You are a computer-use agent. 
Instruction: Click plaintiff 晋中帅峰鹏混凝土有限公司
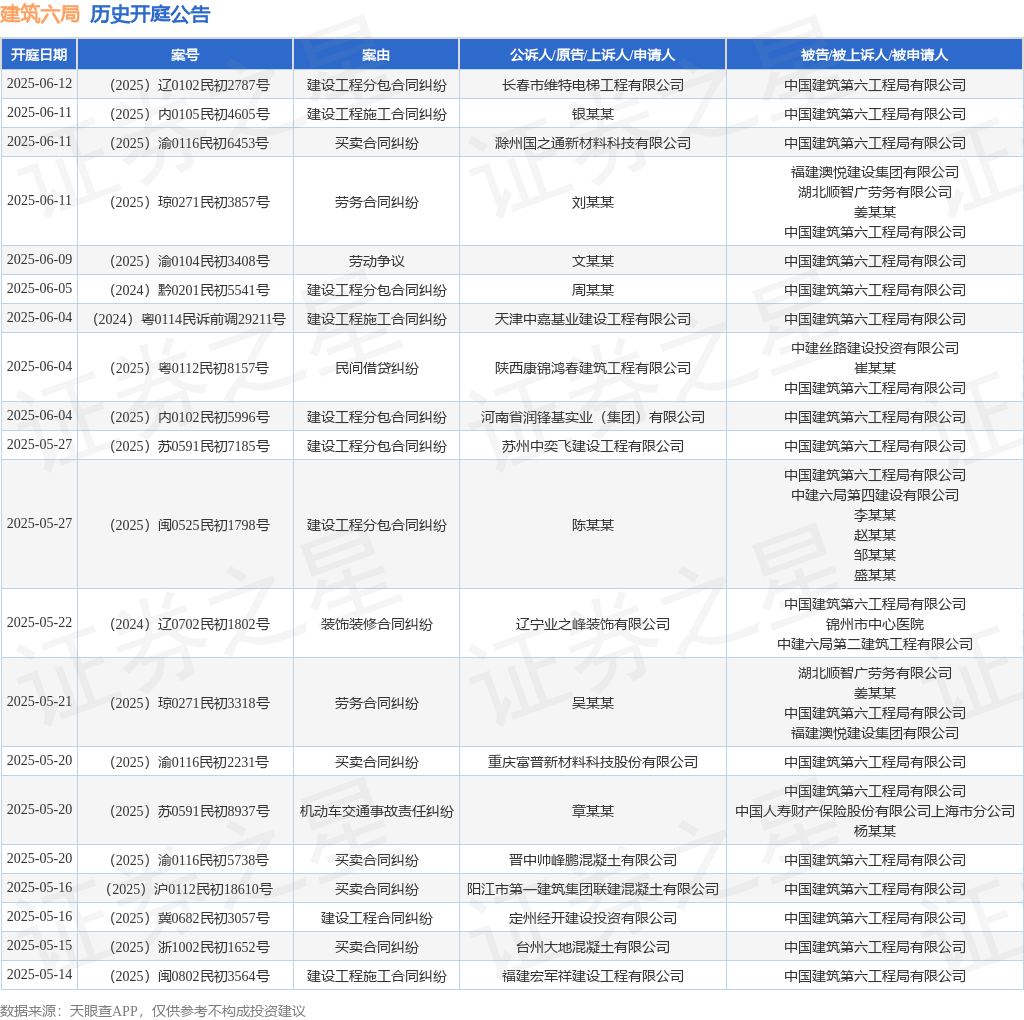pos(592,860)
